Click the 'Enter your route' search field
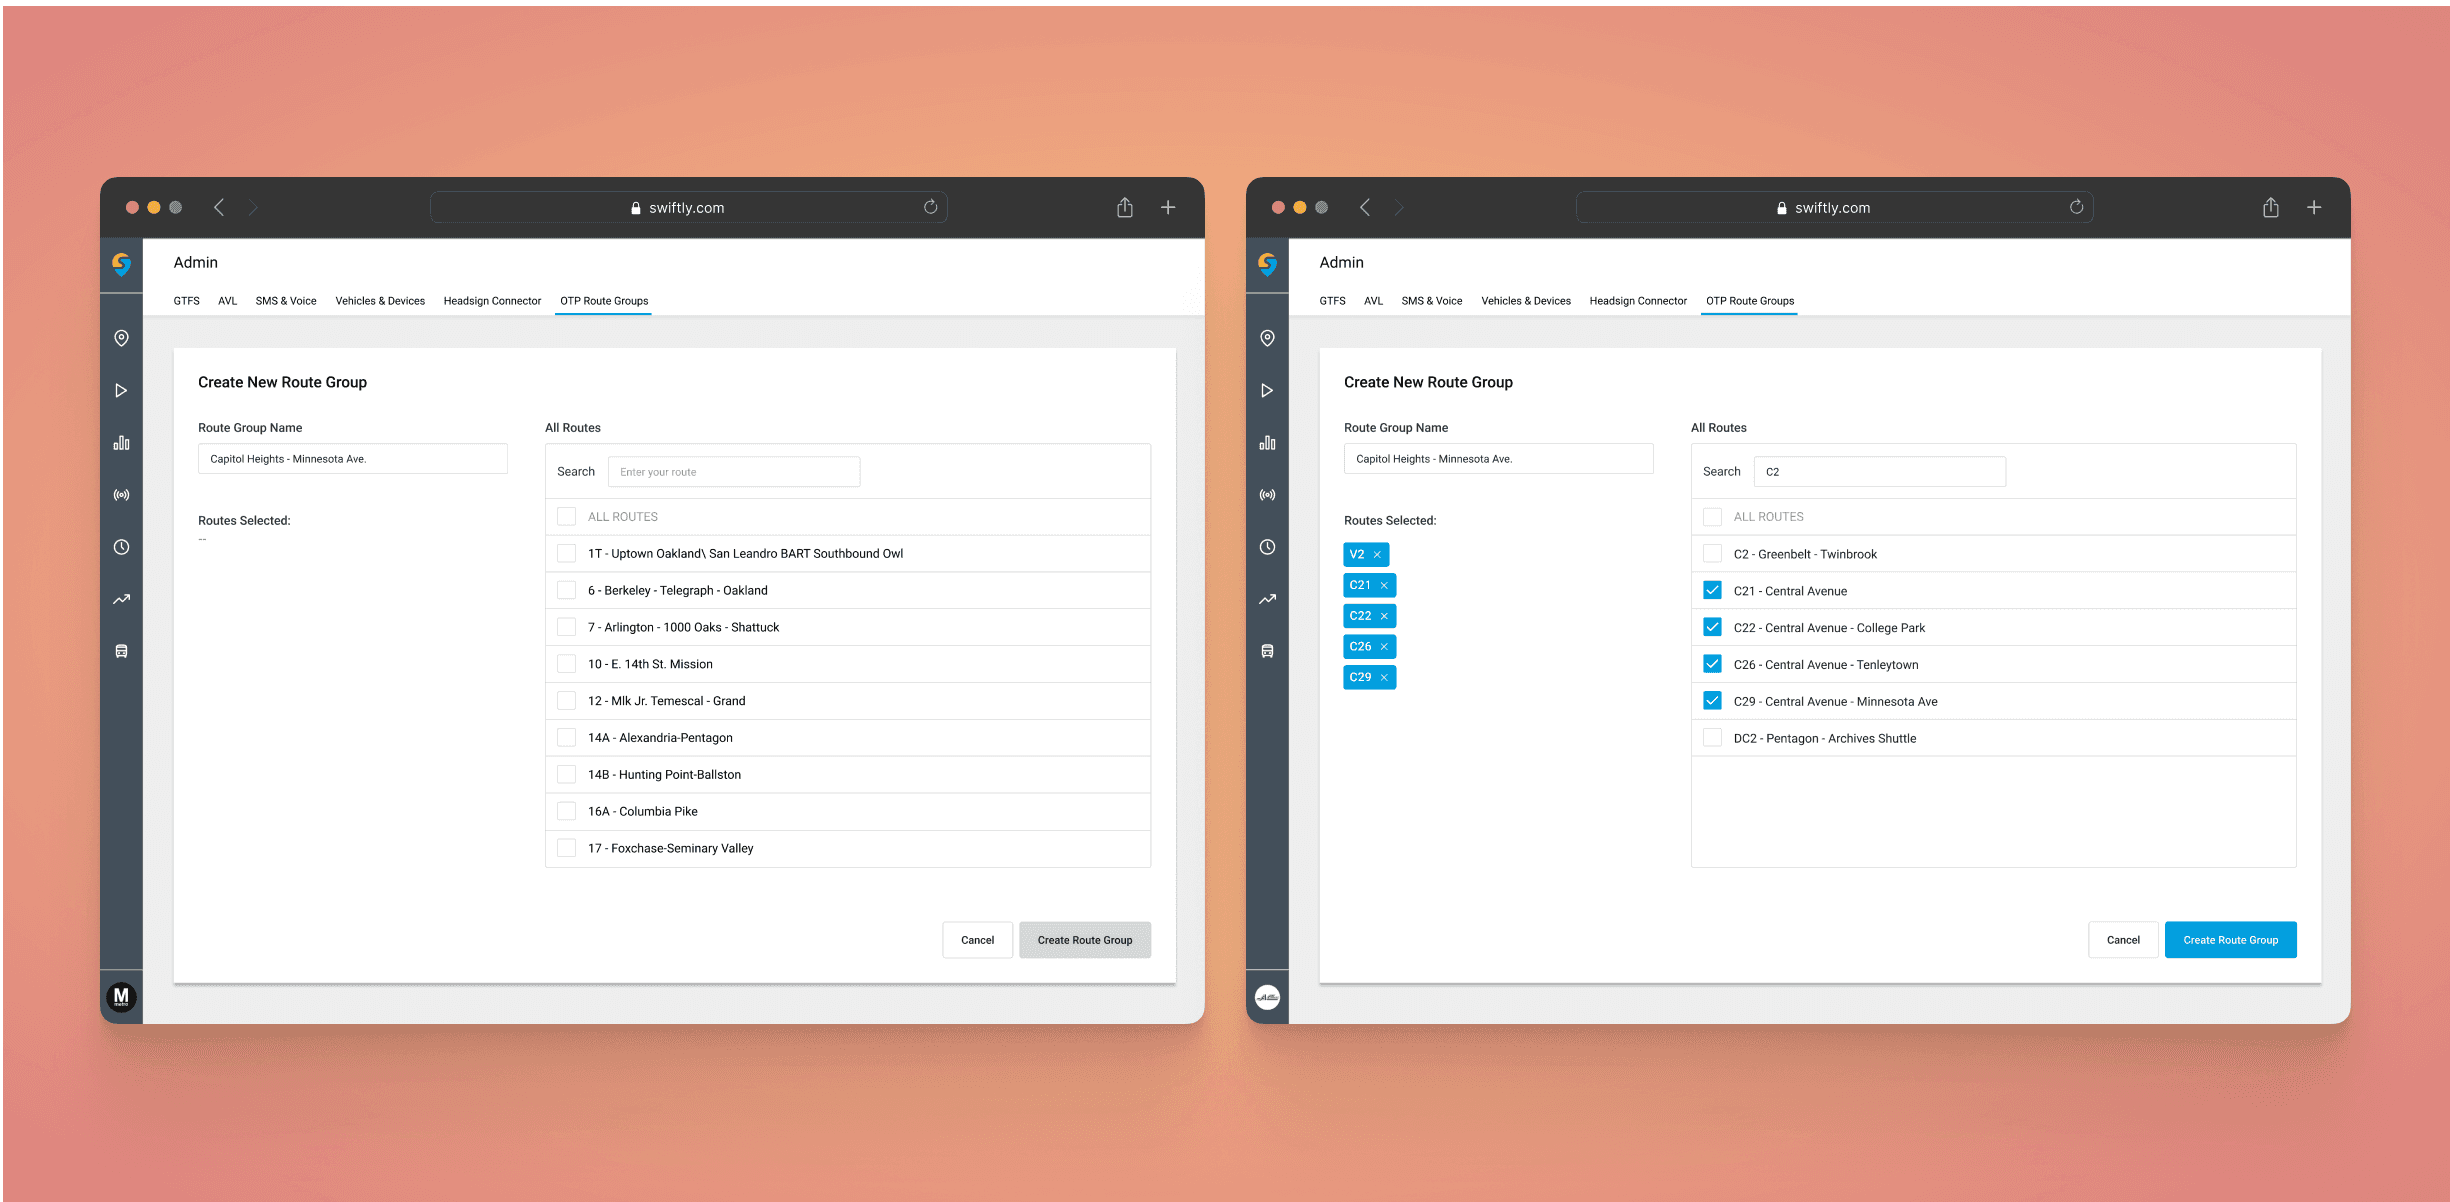Image resolution: width=2450 pixels, height=1202 pixels. point(733,472)
